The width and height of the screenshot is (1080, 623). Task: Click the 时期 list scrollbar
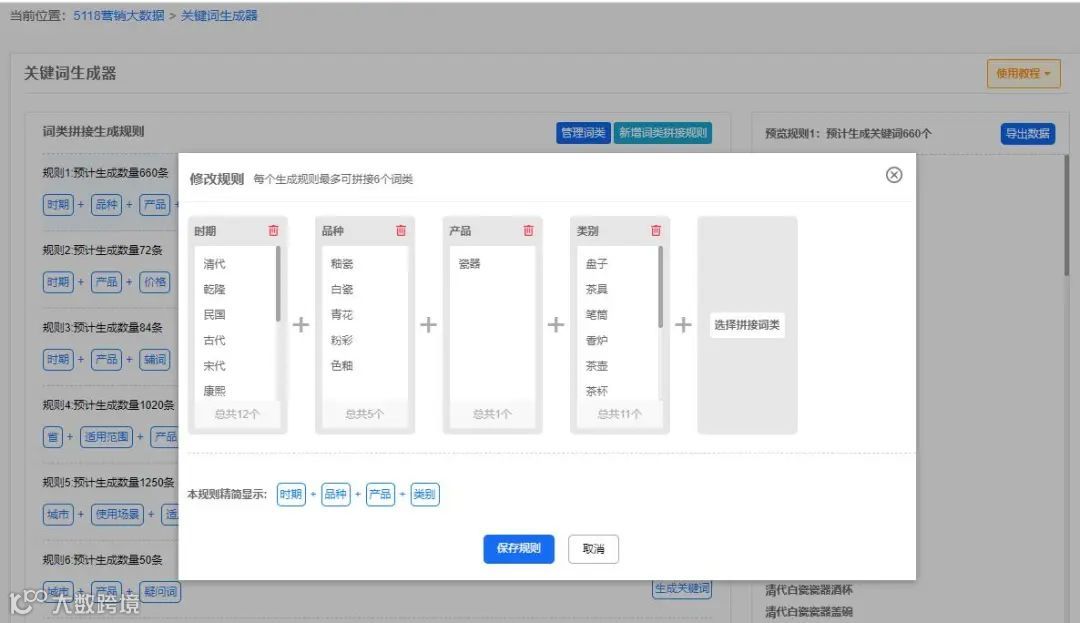click(278, 284)
